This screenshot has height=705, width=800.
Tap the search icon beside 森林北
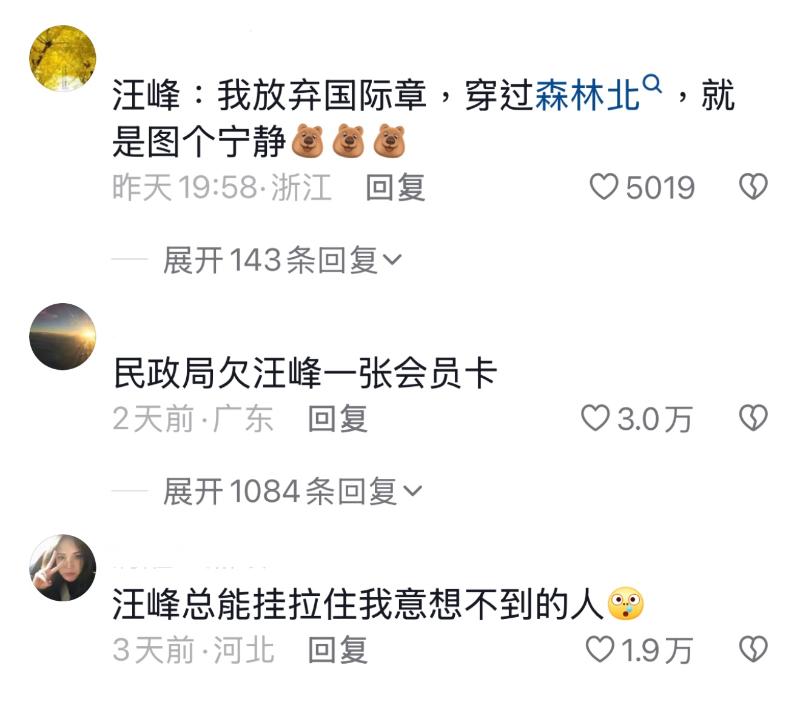[652, 84]
